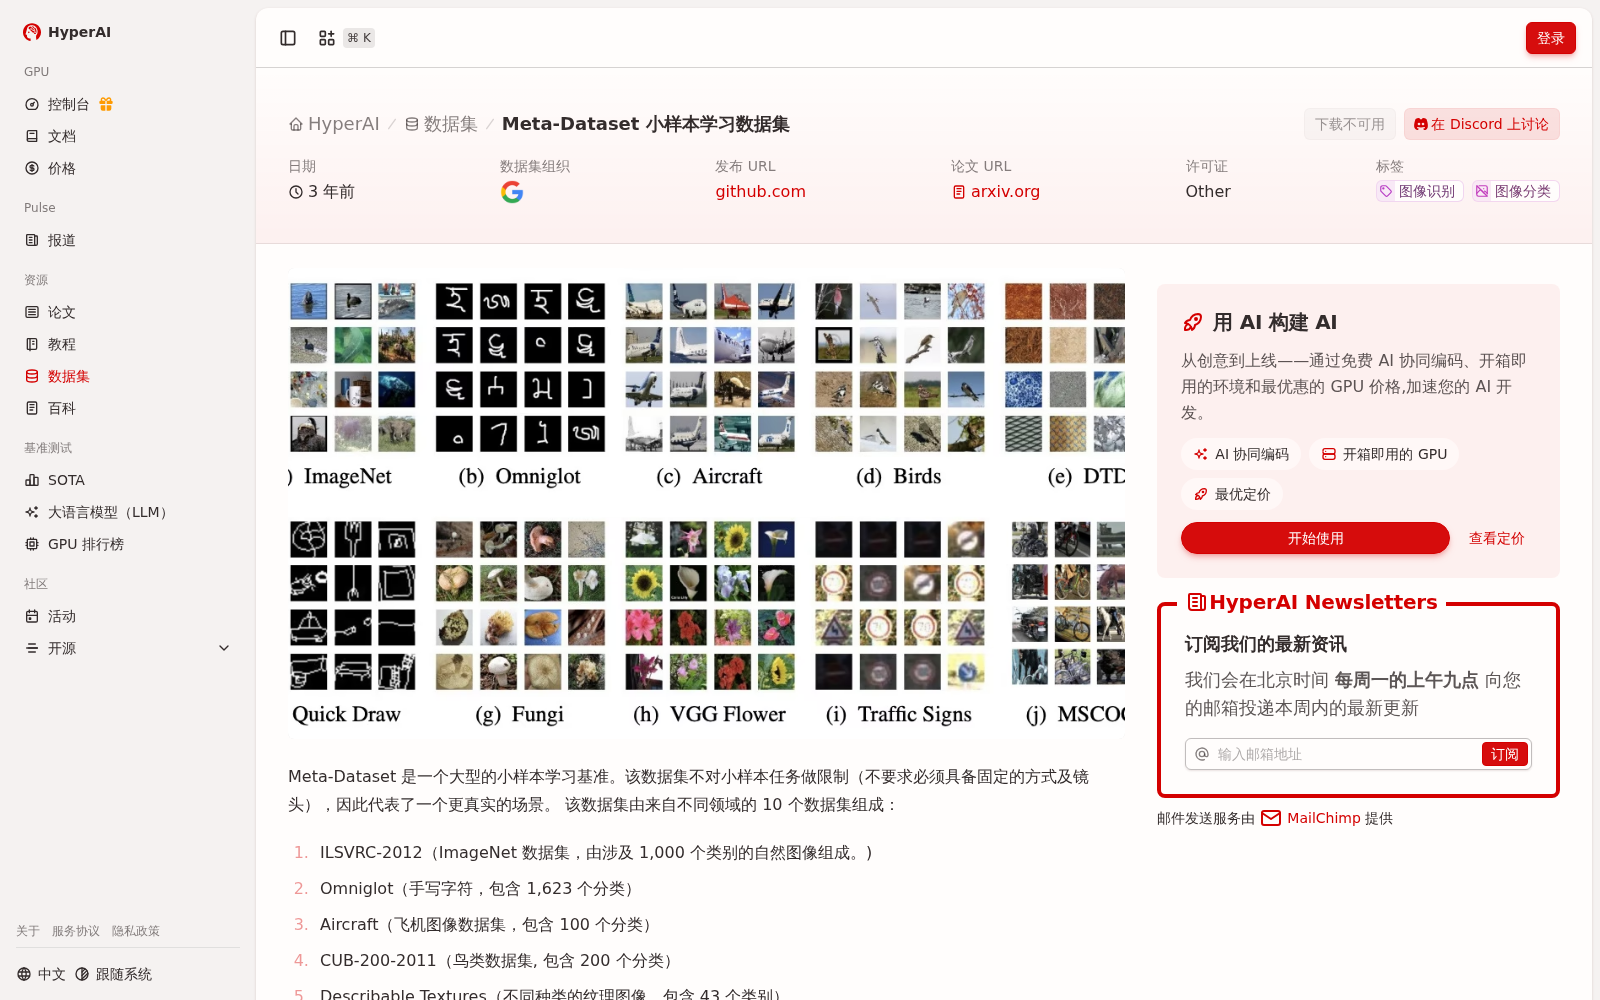Click the 登录 button
This screenshot has height=1000, width=1600.
1550,38
